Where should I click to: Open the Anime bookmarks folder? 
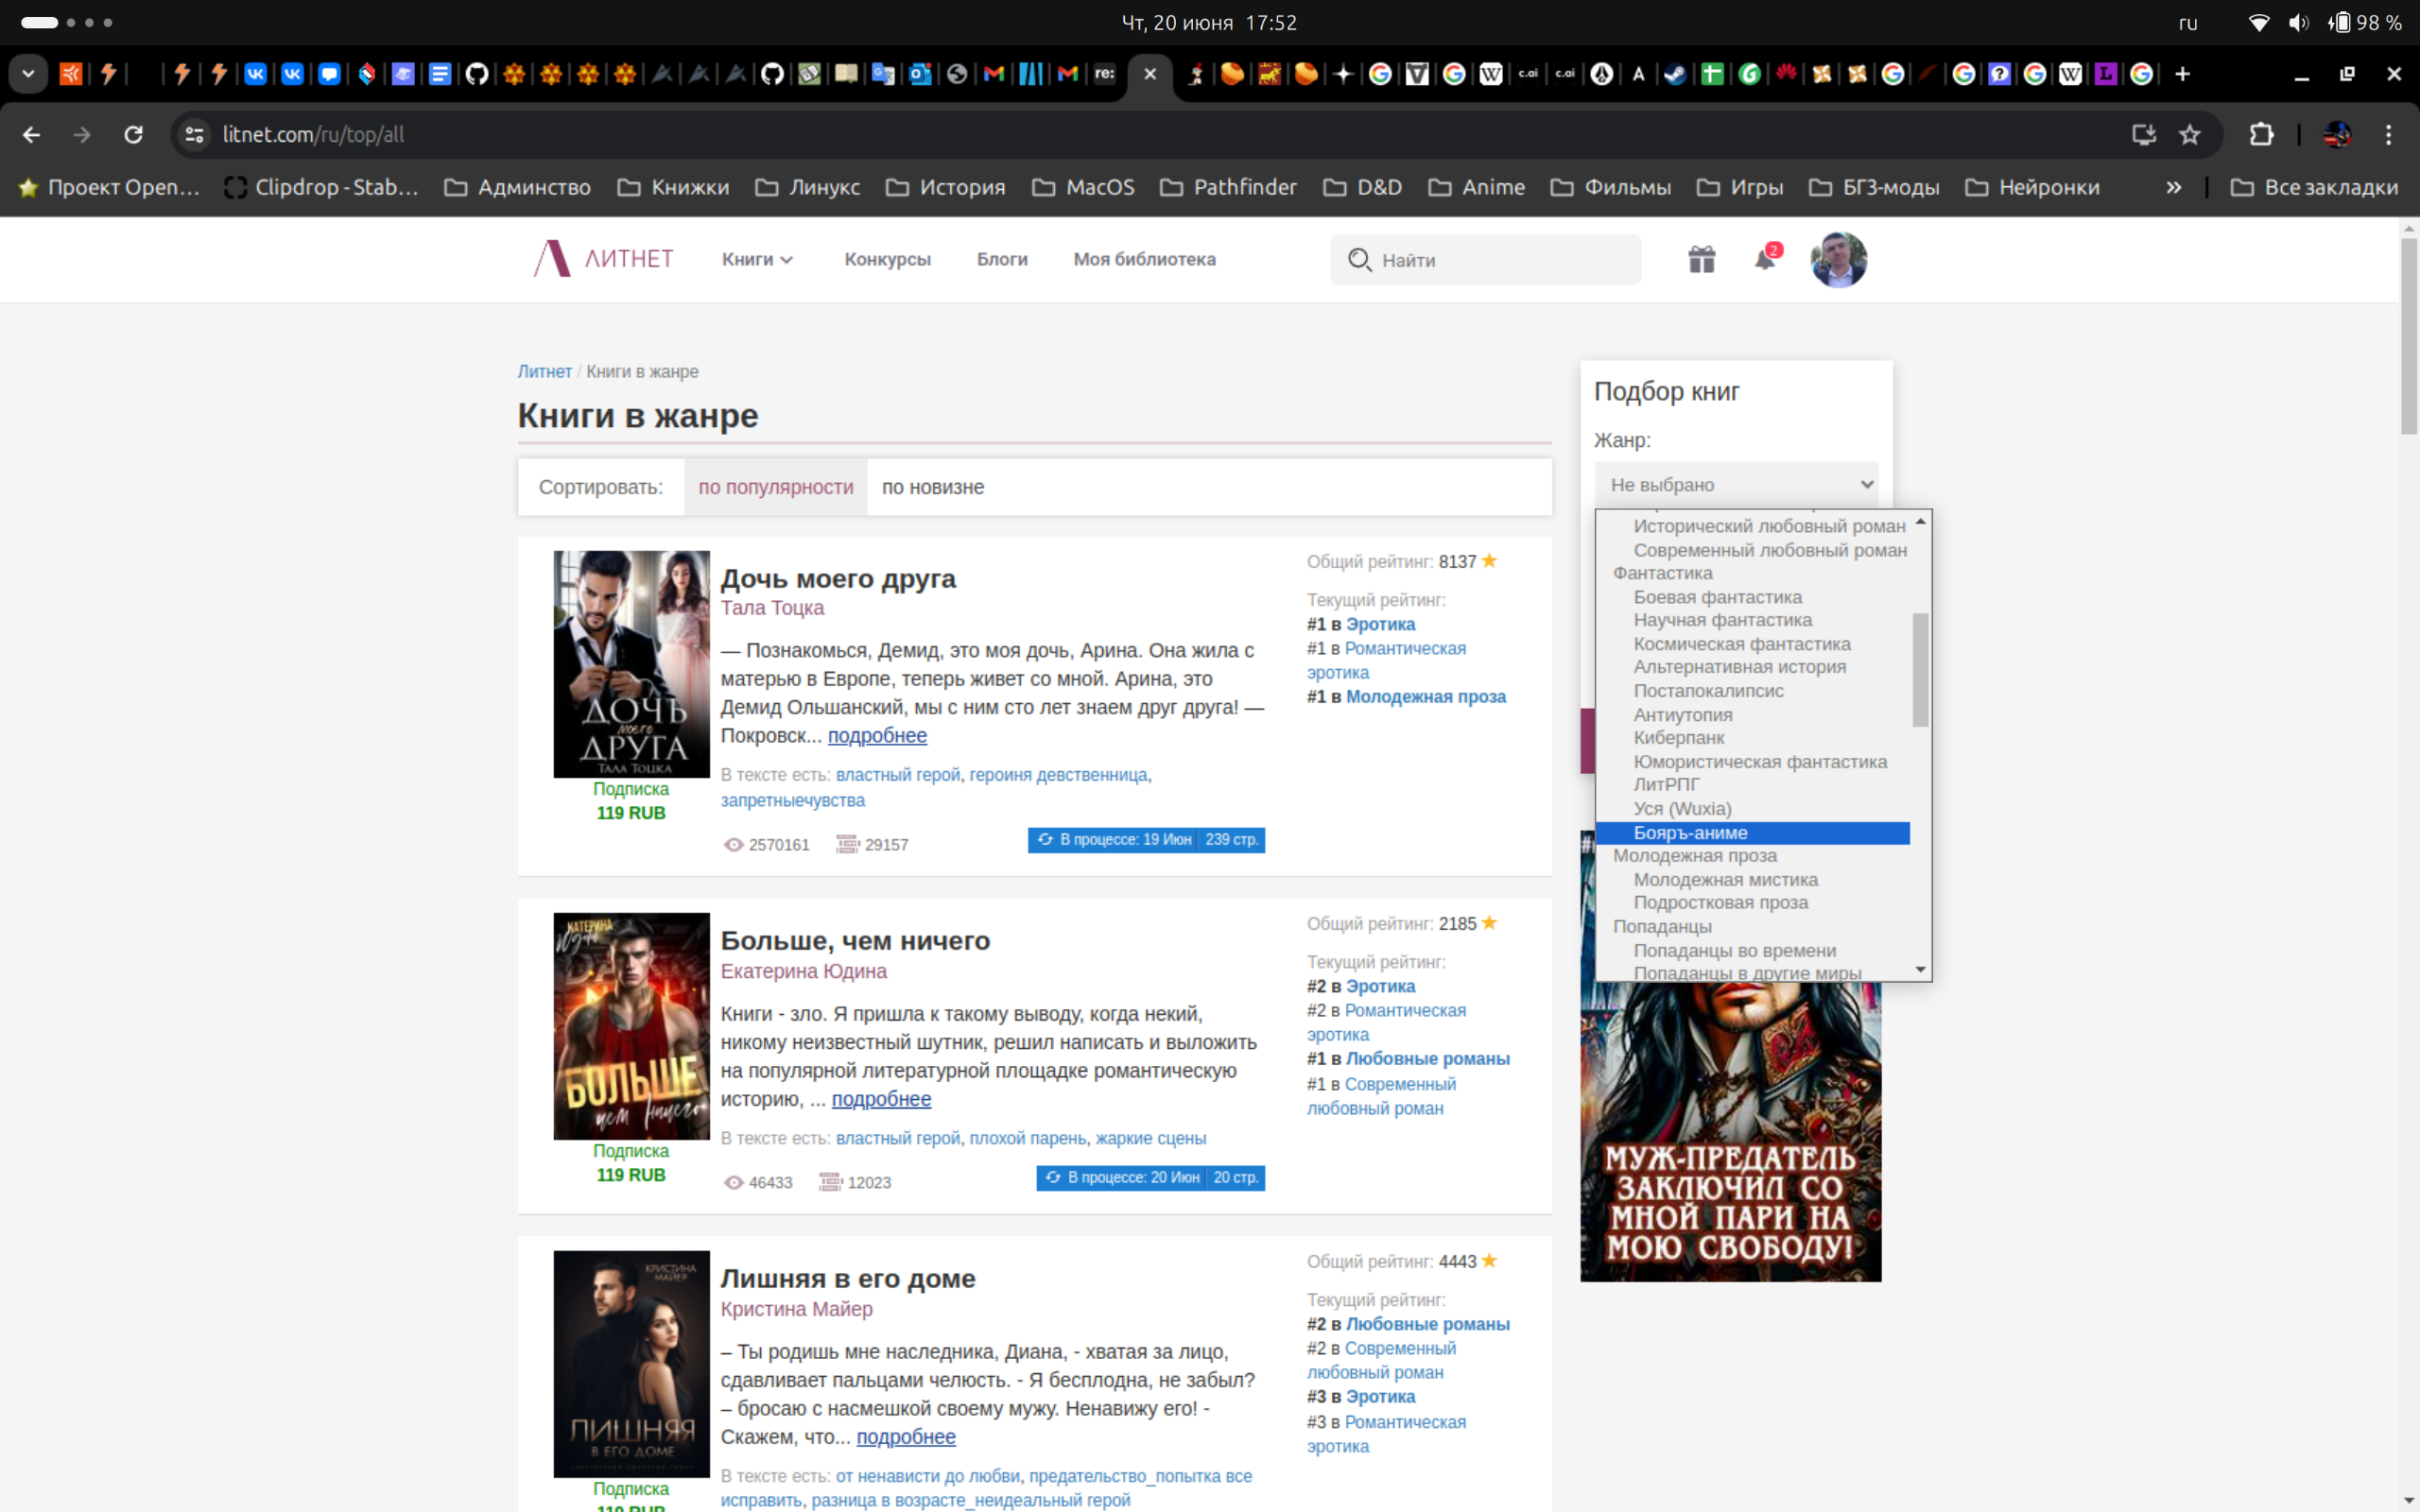(1476, 187)
